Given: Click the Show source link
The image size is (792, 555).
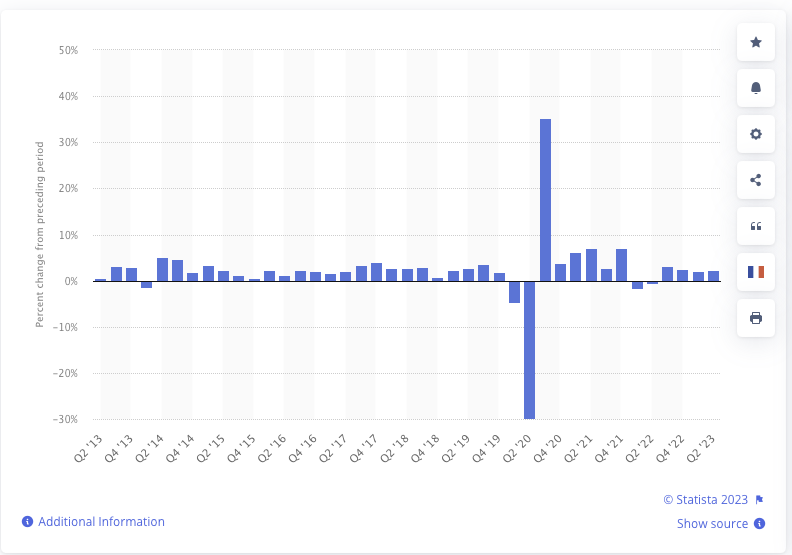Looking at the screenshot, I should 712,524.
